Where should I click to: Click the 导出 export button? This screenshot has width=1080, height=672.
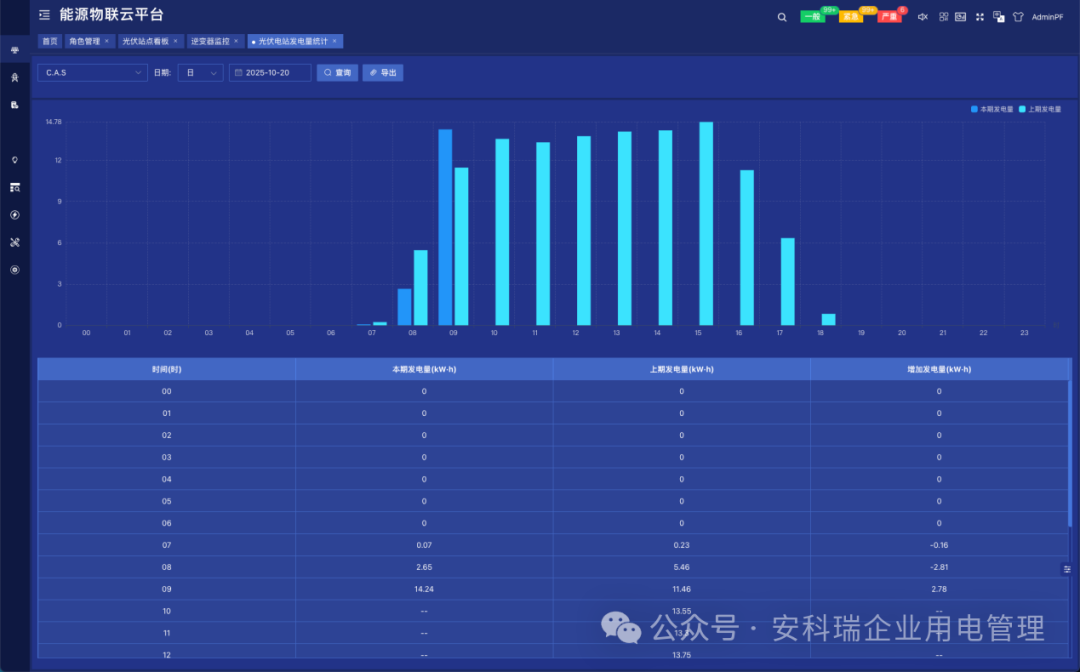tap(382, 73)
